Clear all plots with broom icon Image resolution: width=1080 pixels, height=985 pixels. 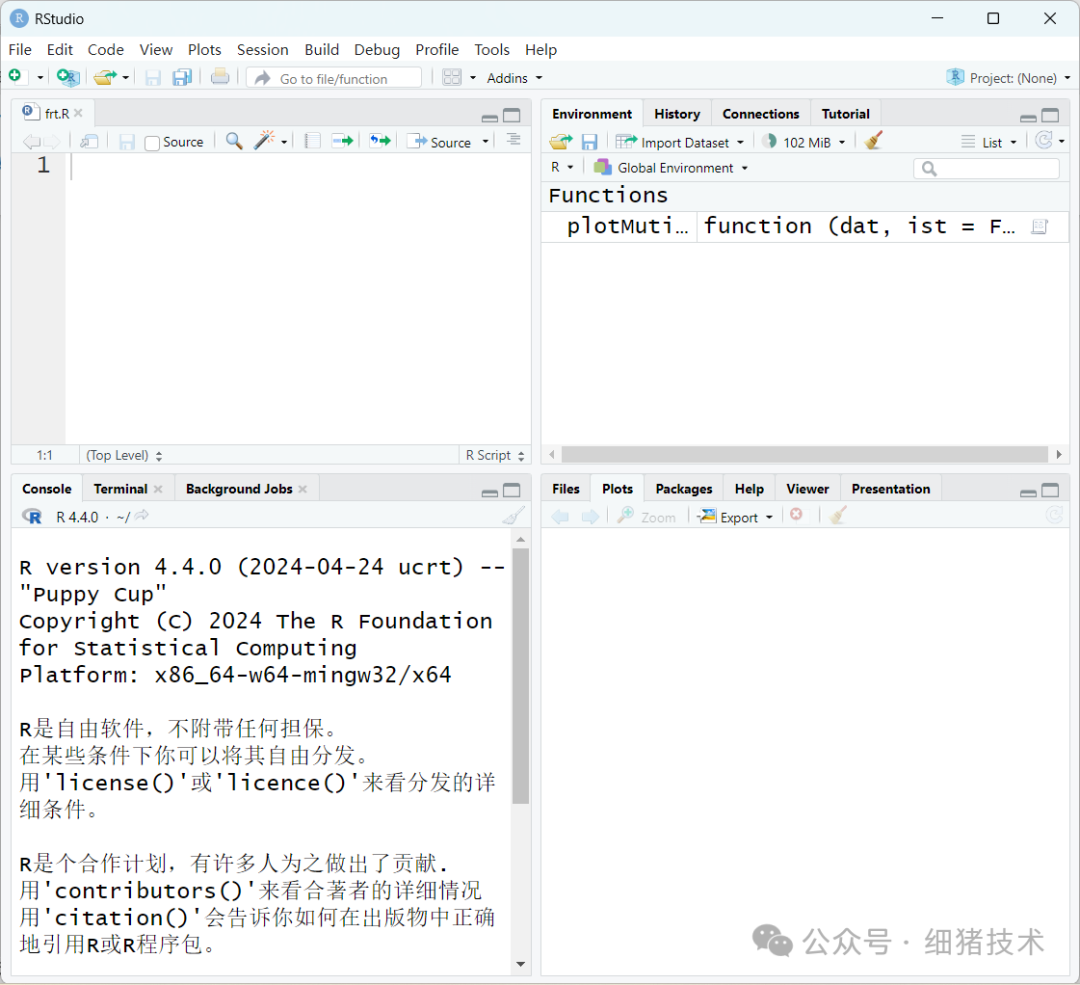[x=838, y=515]
